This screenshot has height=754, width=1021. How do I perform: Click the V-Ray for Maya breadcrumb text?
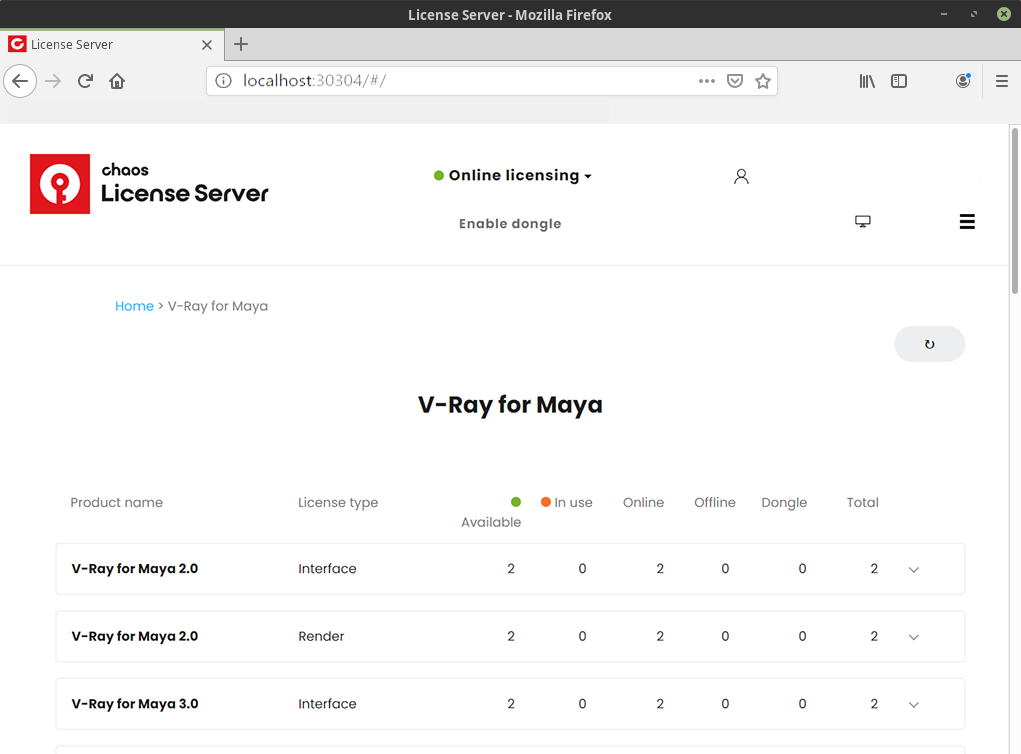click(217, 306)
